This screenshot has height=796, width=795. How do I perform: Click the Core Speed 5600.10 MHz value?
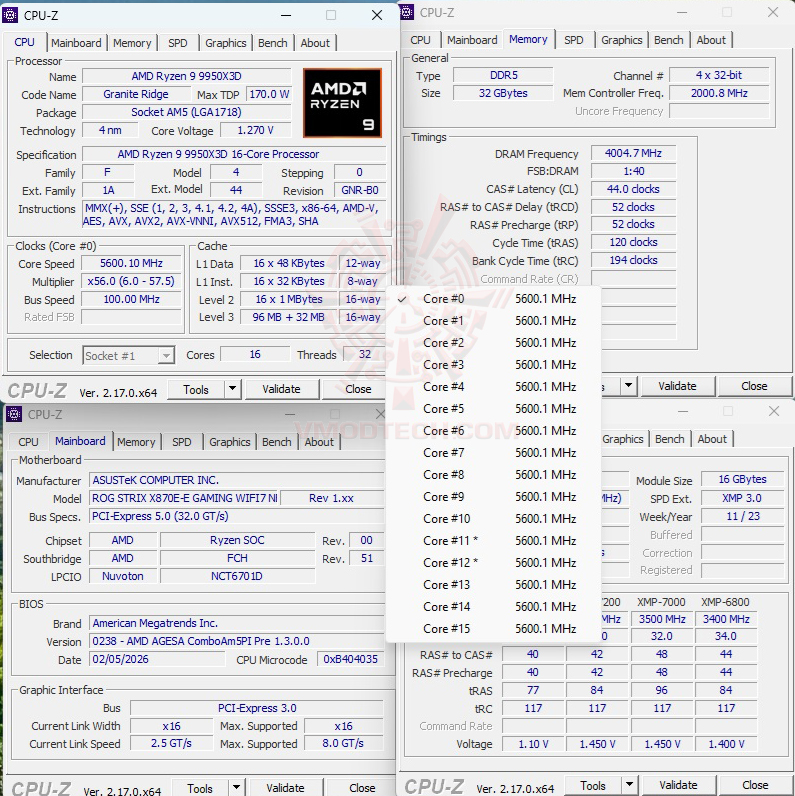tap(131, 263)
